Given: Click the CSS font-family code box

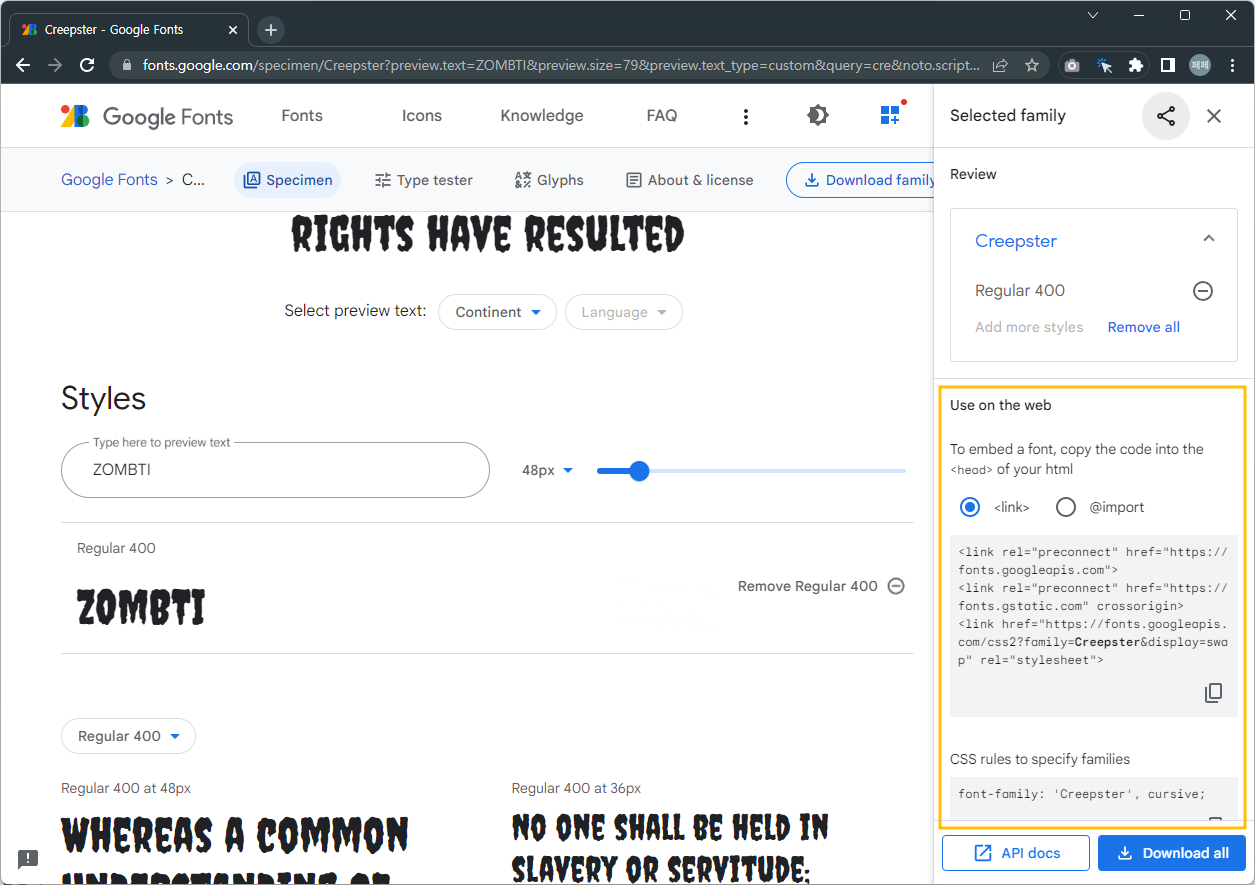Looking at the screenshot, I should [1094, 799].
